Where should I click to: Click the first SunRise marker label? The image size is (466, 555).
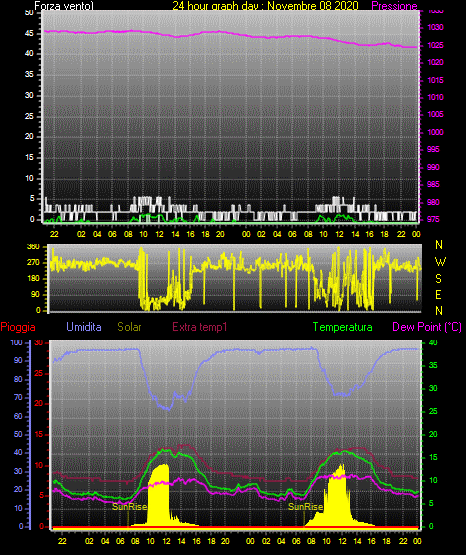pos(129,507)
